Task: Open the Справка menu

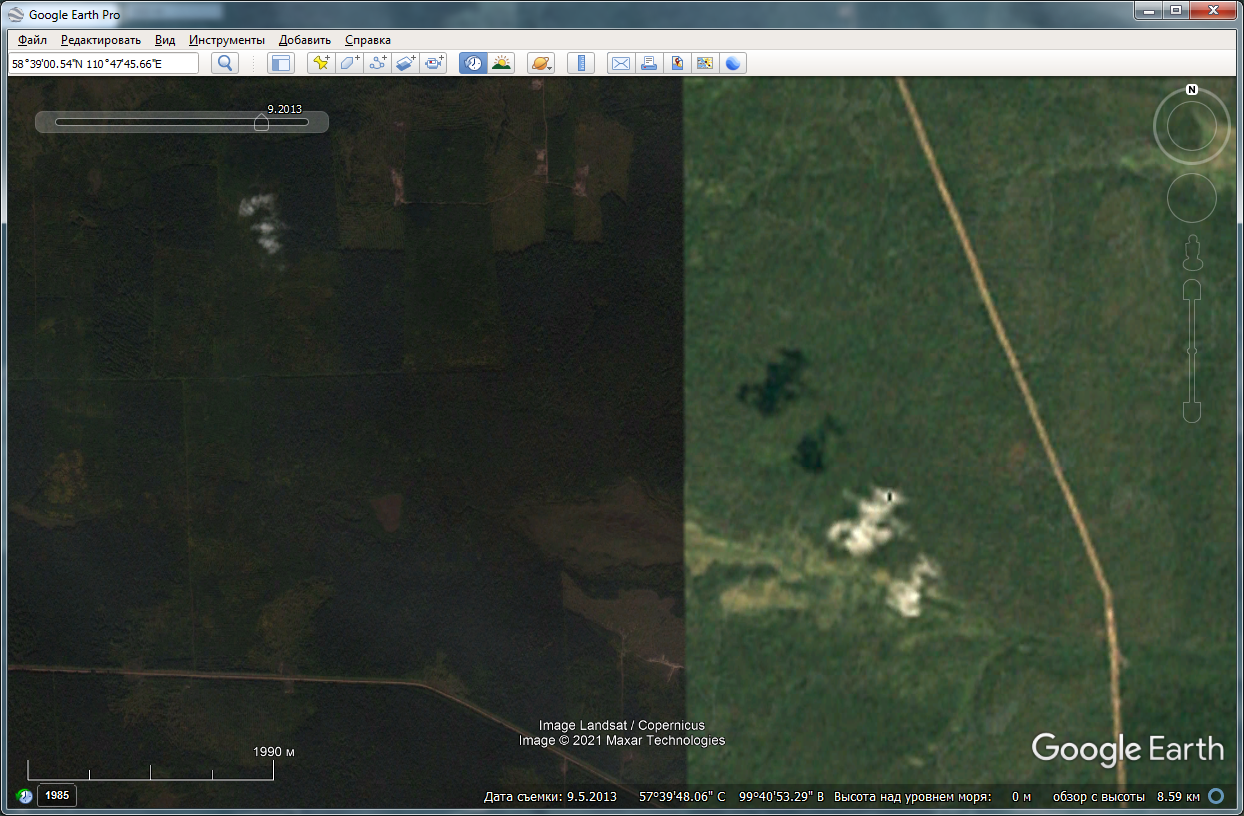Action: click(368, 40)
